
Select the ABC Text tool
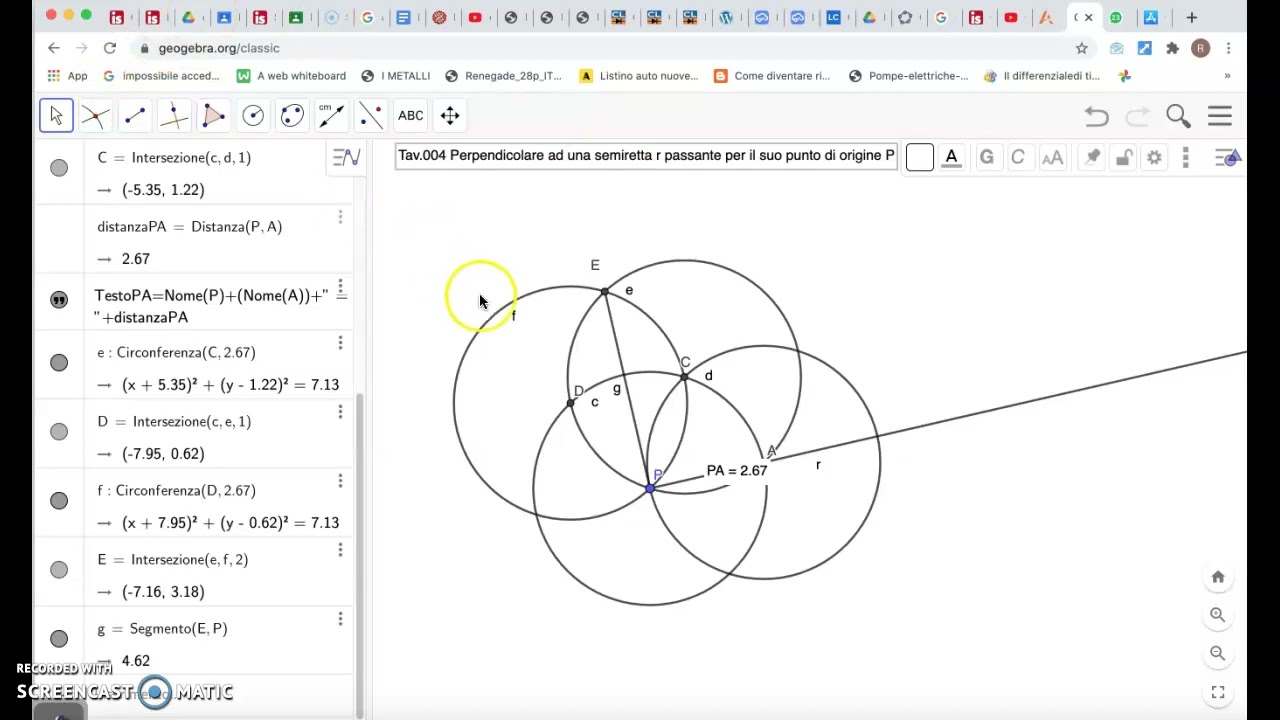pyautogui.click(x=410, y=115)
